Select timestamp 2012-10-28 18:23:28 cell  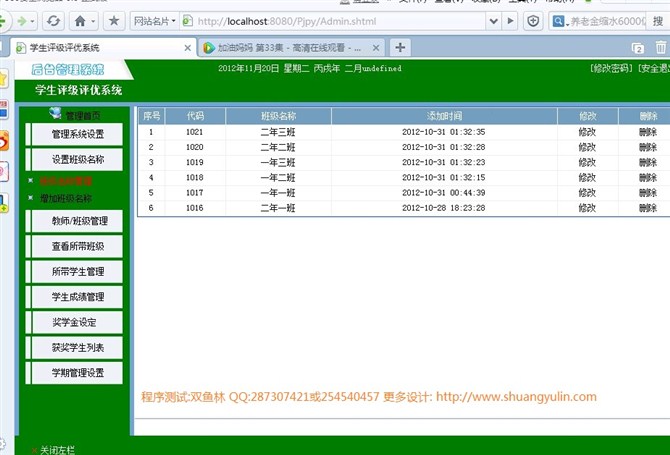click(444, 208)
